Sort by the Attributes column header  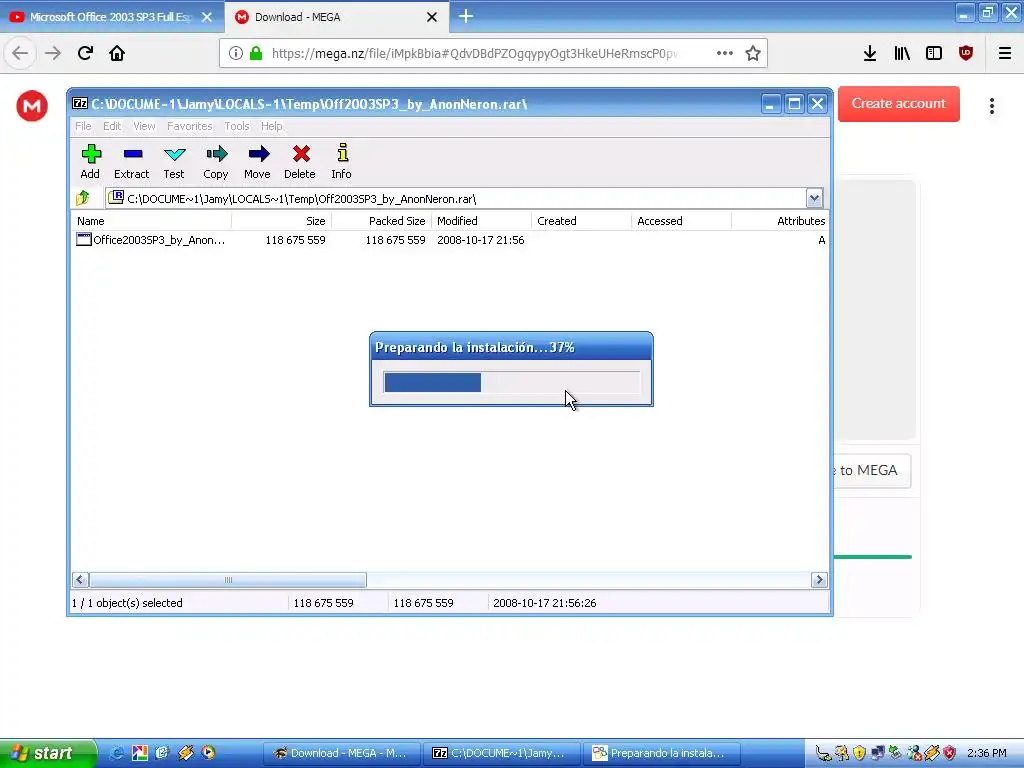[x=781, y=221]
